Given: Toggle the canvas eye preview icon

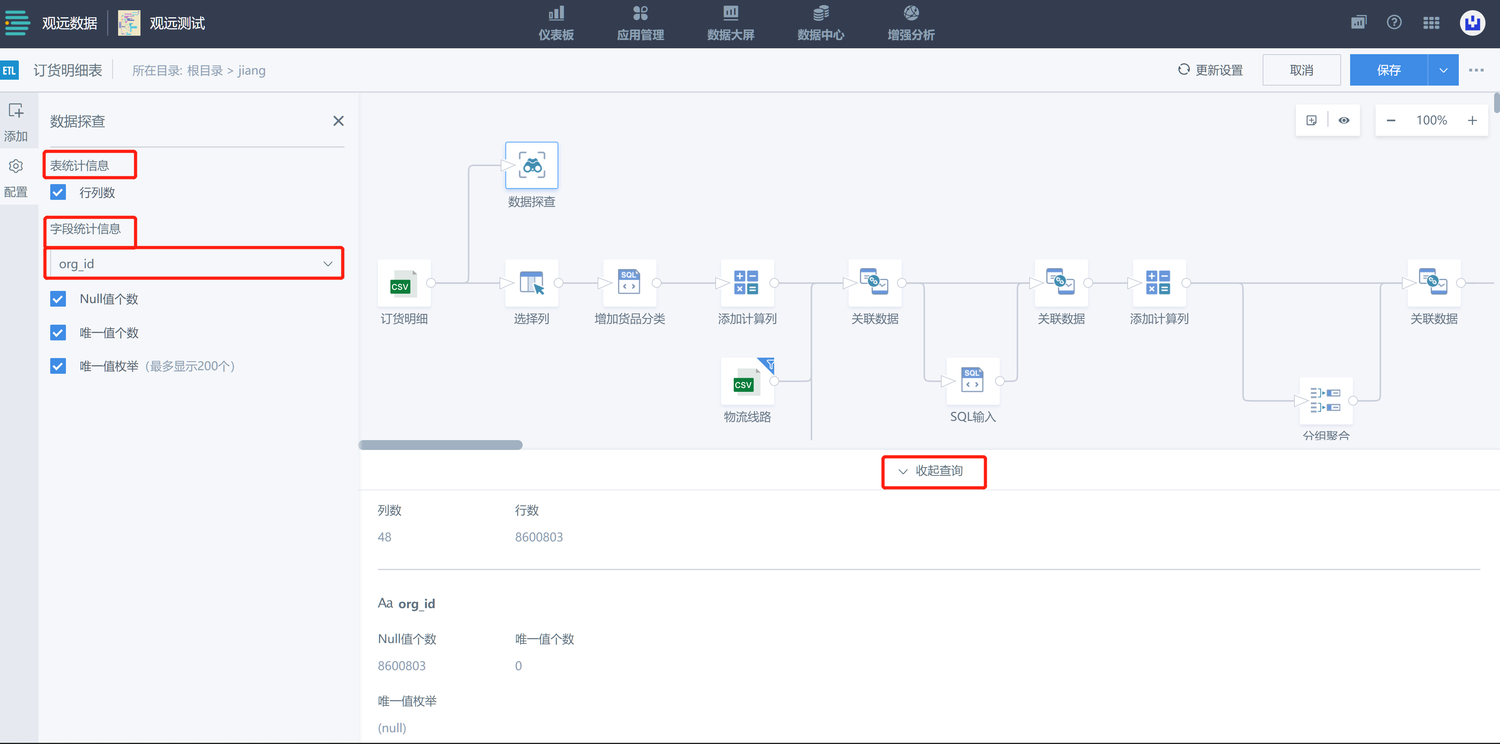Looking at the screenshot, I should click(1344, 120).
